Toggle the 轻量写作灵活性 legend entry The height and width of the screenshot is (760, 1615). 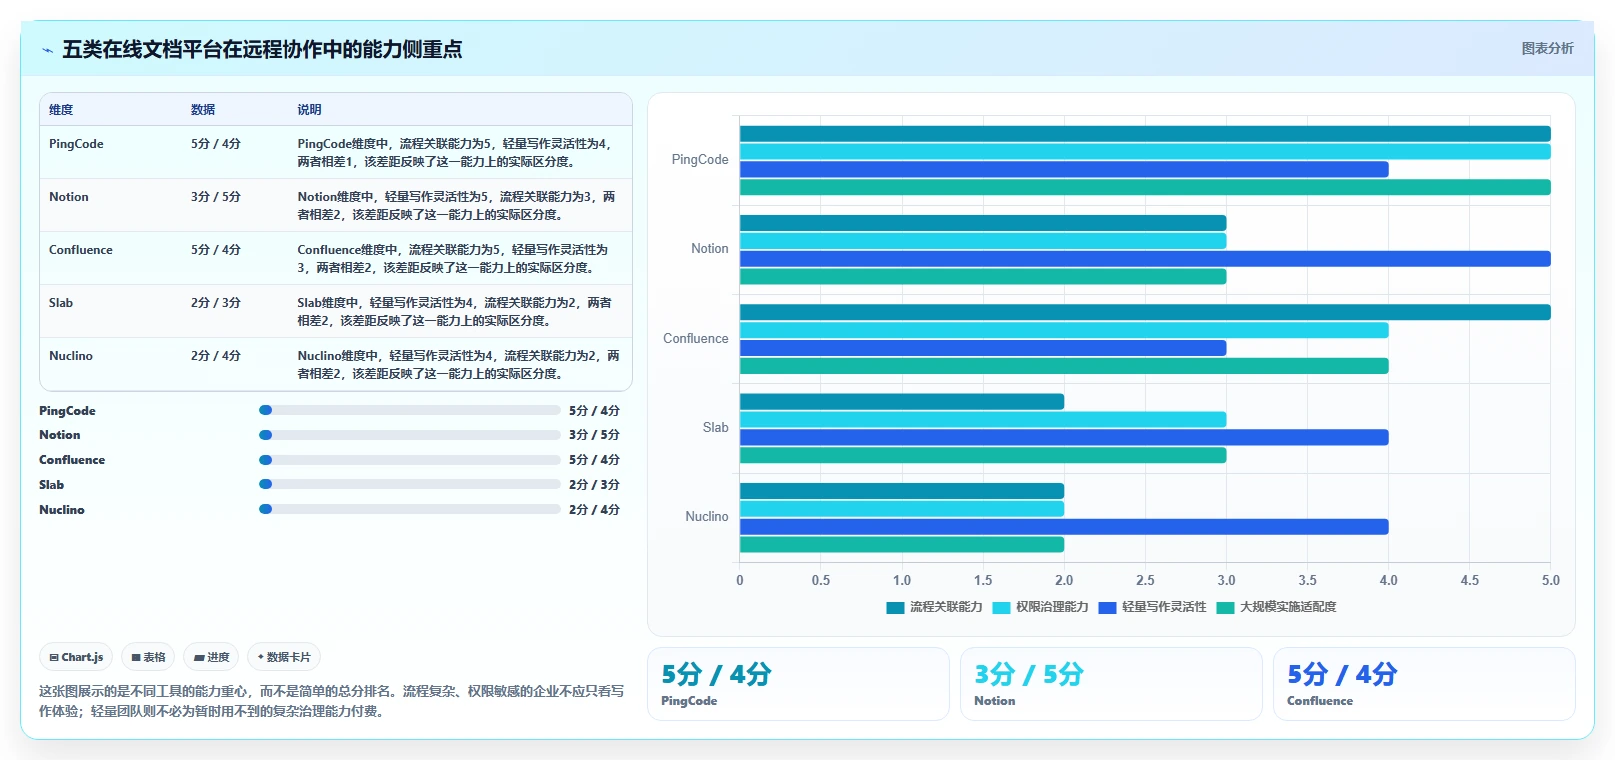1152,607
